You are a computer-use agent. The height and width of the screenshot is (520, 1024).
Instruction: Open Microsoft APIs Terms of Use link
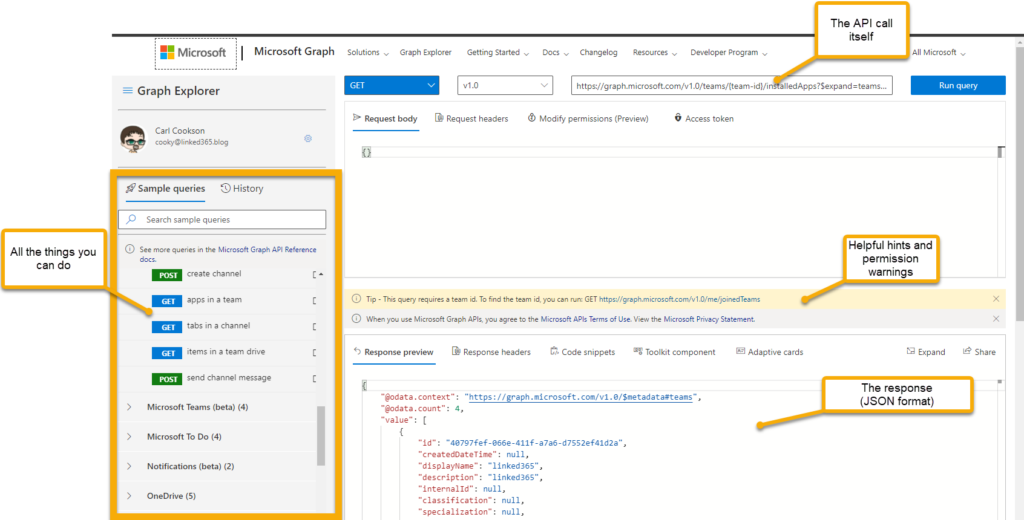pyautogui.click(x=586, y=319)
